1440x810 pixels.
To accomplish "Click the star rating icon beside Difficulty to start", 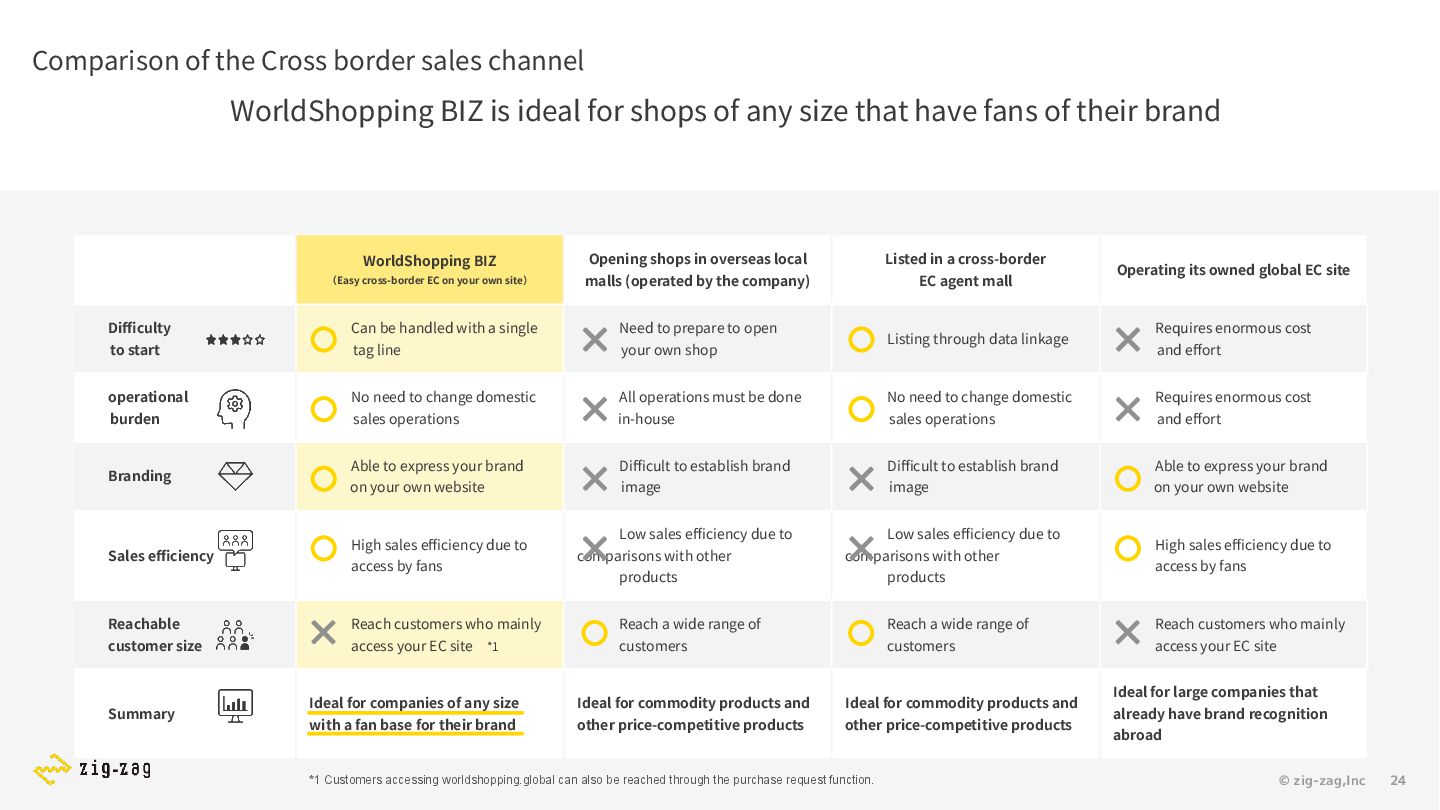I will [235, 340].
